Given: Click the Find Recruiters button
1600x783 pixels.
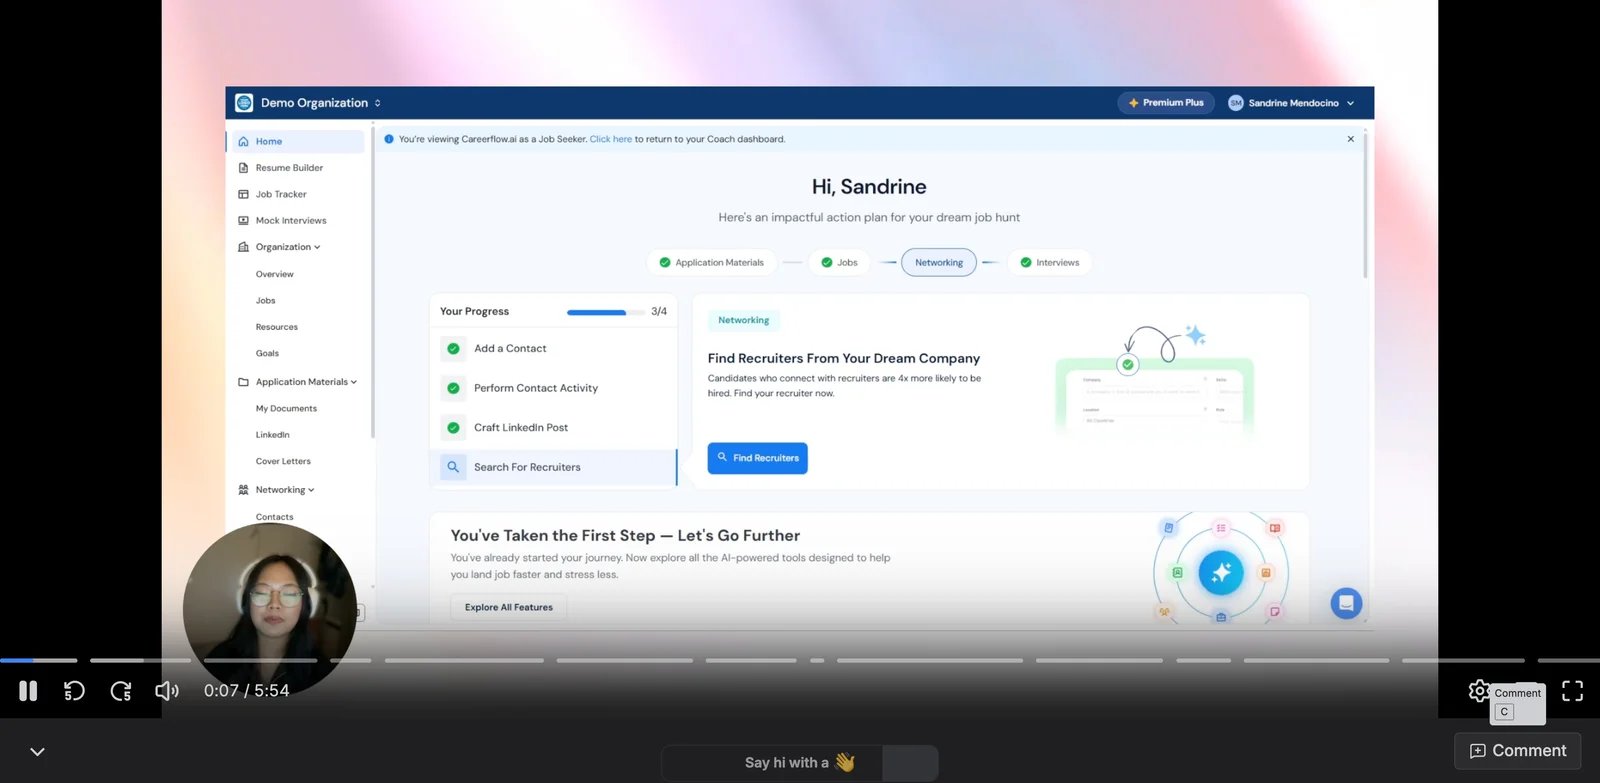Looking at the screenshot, I should click(757, 458).
